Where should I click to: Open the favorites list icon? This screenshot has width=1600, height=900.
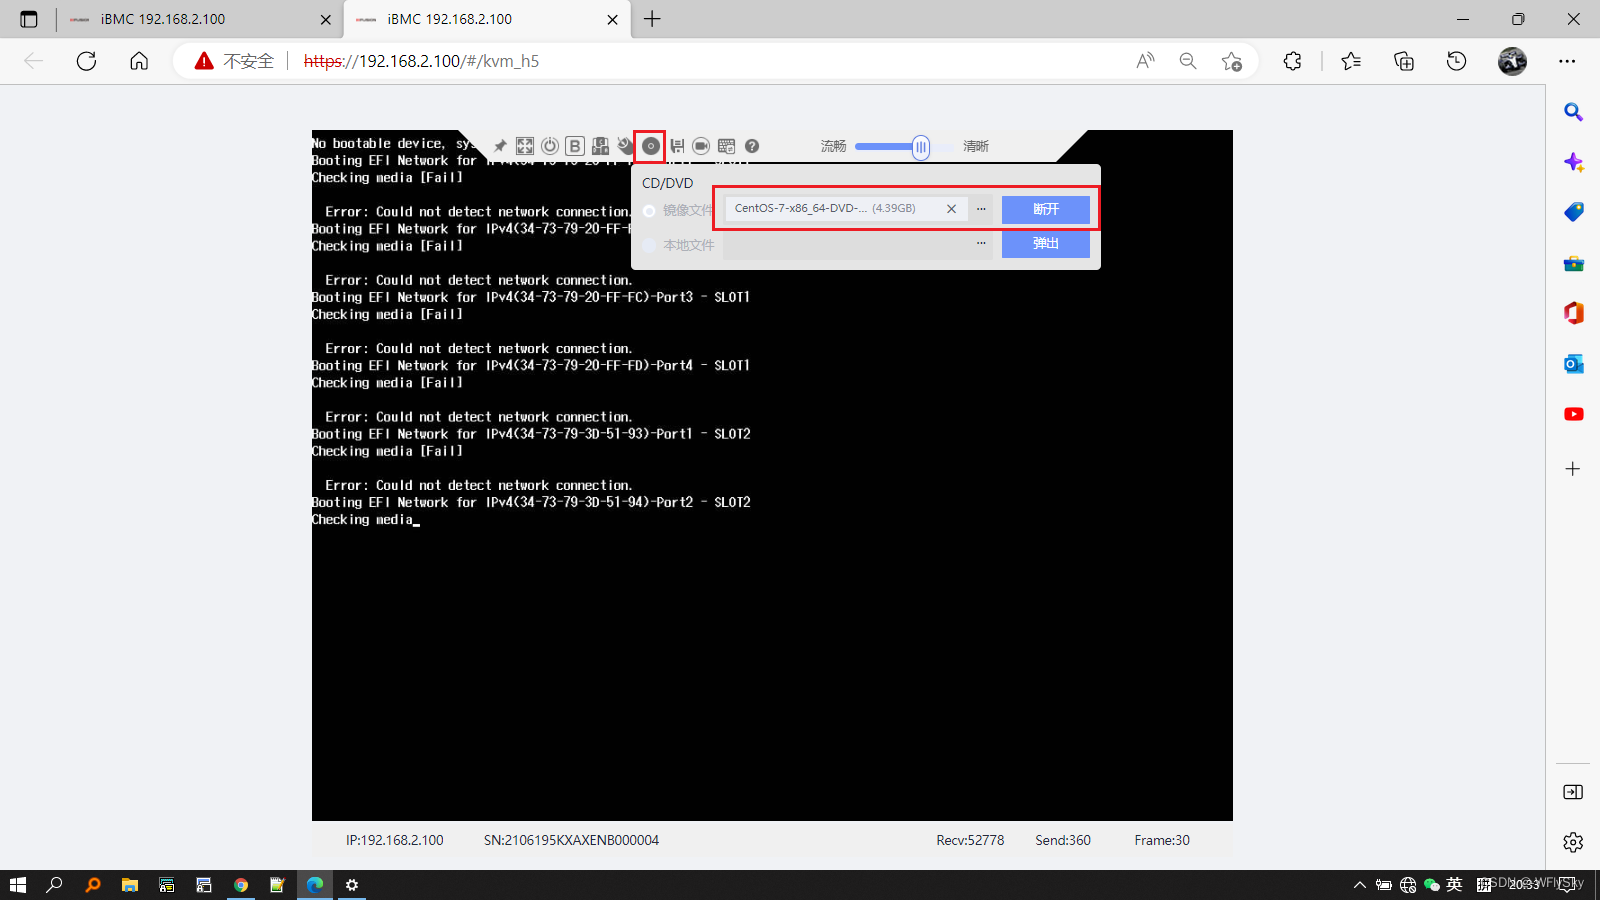click(x=1351, y=61)
